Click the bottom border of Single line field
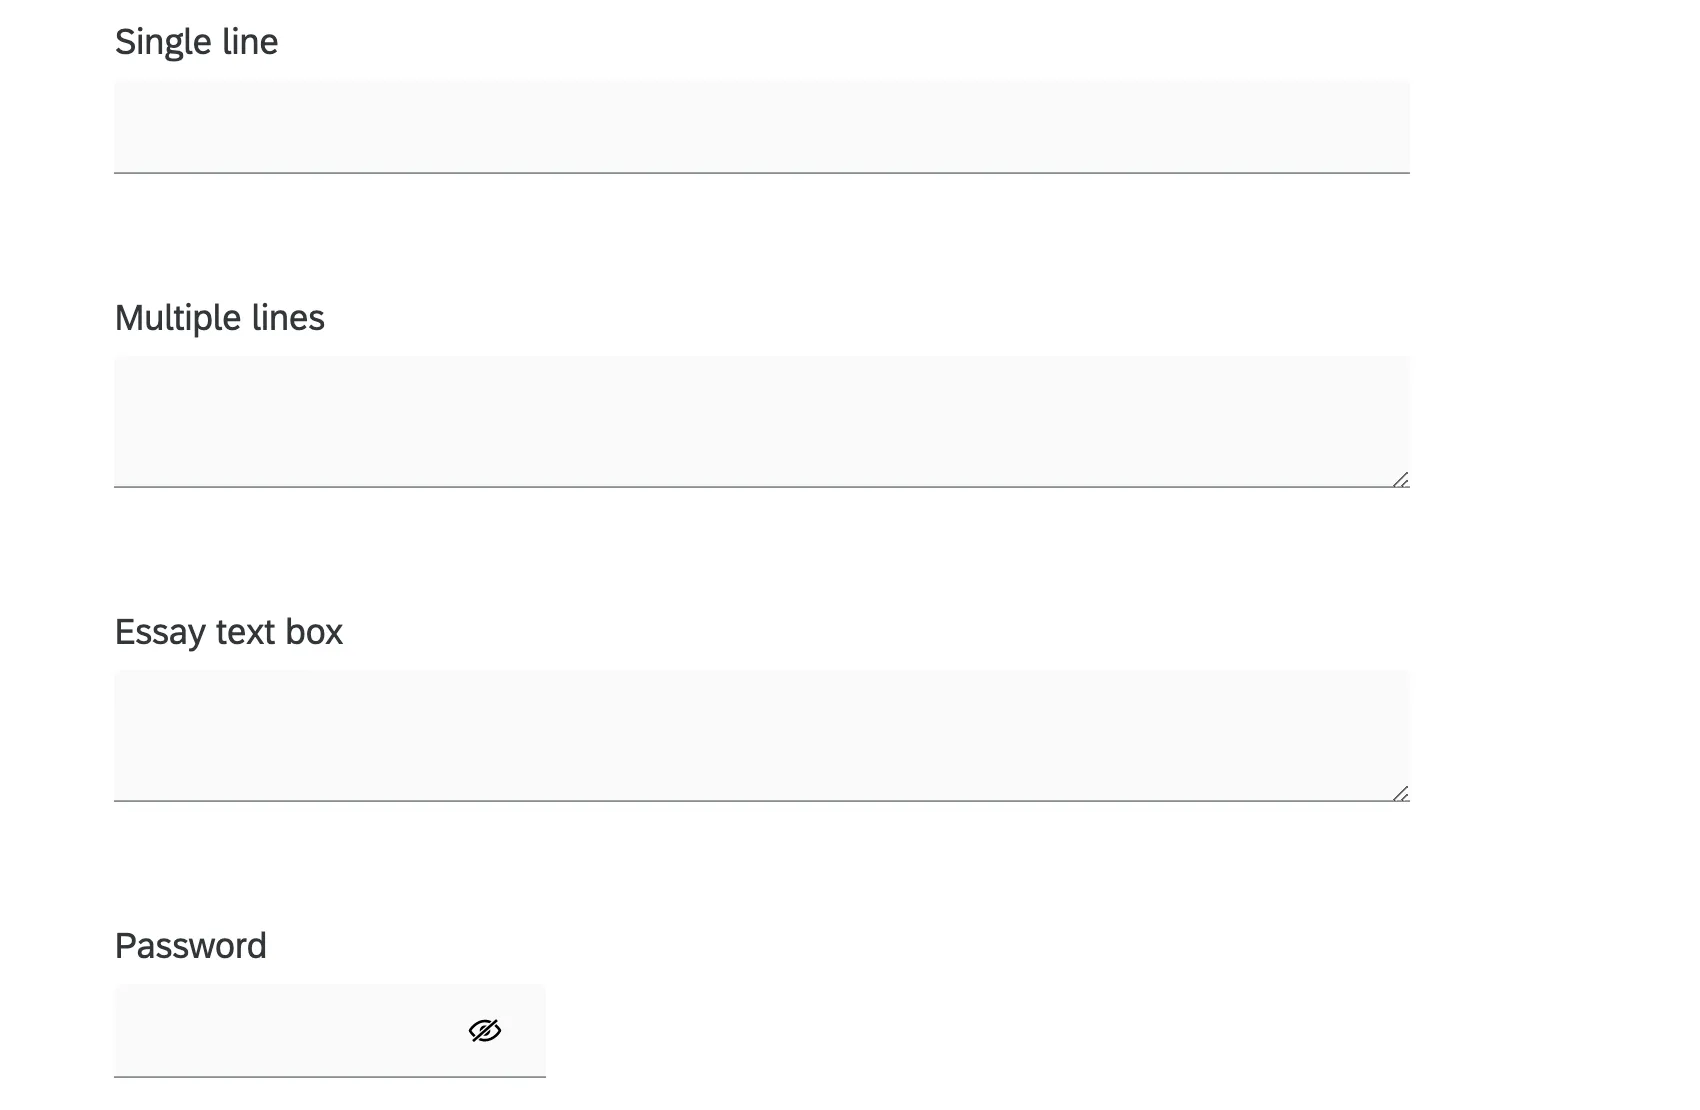The width and height of the screenshot is (1700, 1110). tap(760, 173)
